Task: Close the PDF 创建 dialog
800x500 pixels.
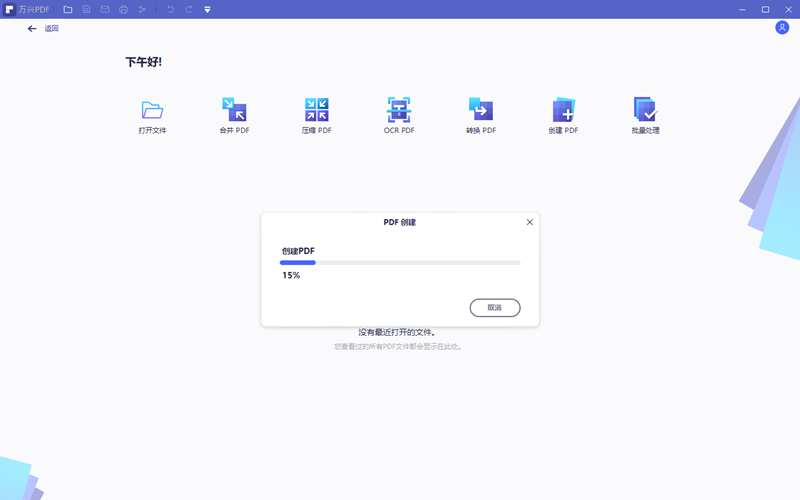Action: (x=529, y=222)
